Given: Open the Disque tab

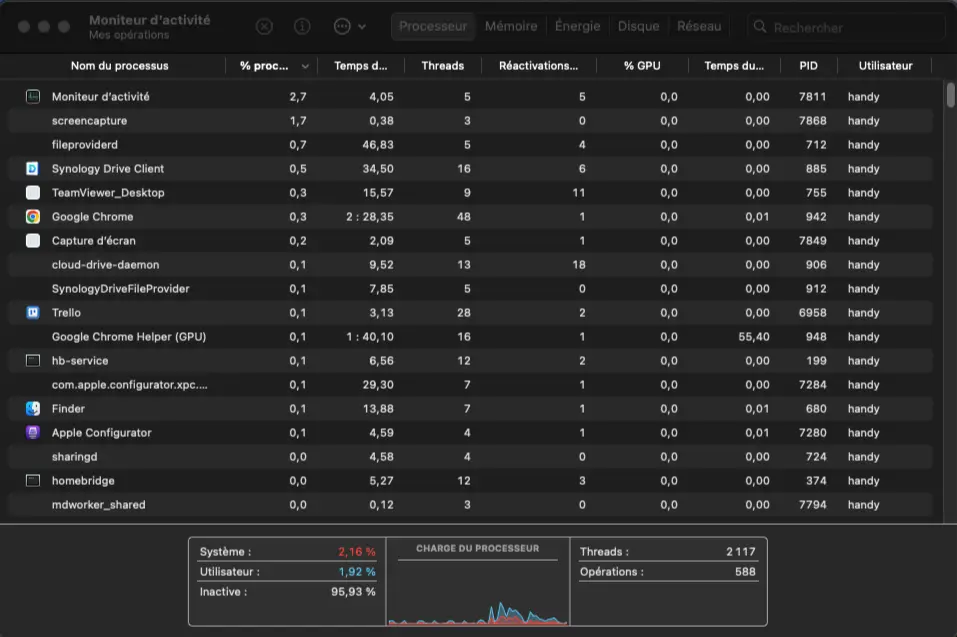Looking at the screenshot, I should click(x=638, y=27).
